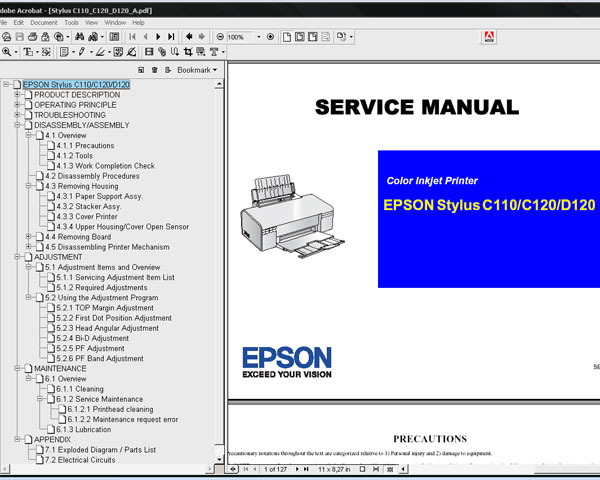This screenshot has width=600, height=480.
Task: Select the Highlight tool
Action: (x=100, y=52)
